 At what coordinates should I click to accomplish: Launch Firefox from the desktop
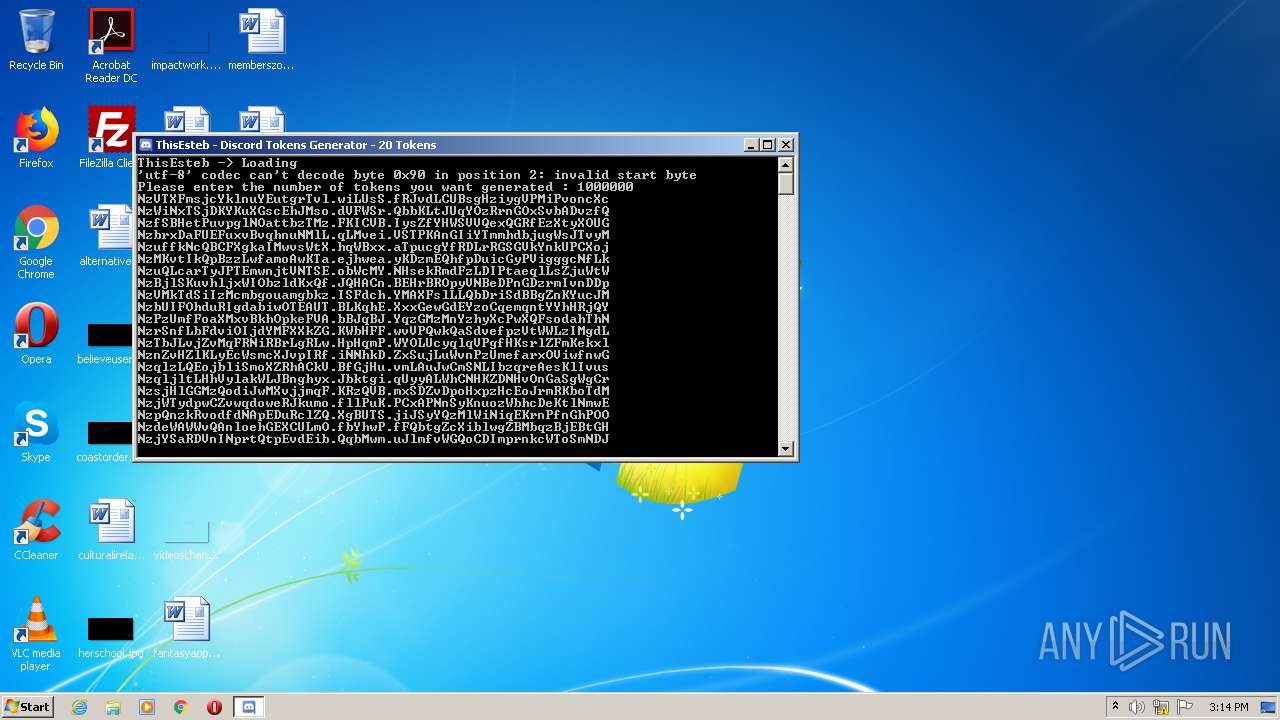36,138
